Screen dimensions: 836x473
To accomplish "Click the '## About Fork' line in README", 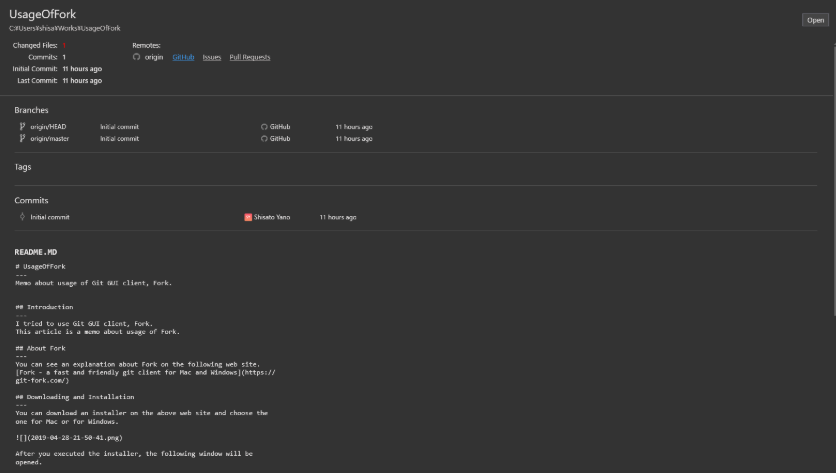I will pyautogui.click(x=41, y=348).
